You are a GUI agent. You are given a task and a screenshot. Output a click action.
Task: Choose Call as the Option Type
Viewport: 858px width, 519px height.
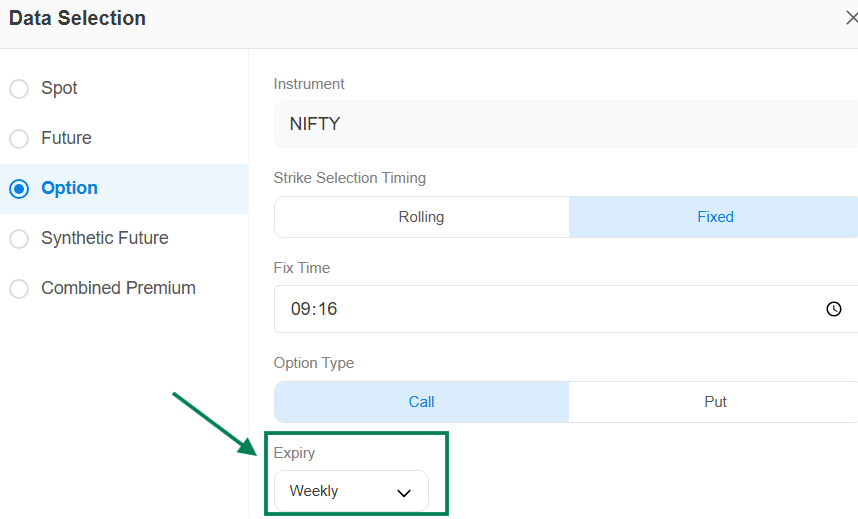(421, 402)
